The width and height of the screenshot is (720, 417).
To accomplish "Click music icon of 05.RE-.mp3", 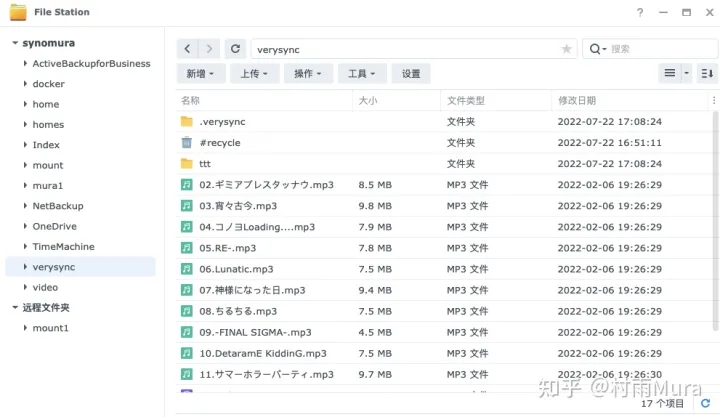I will [x=186, y=248].
